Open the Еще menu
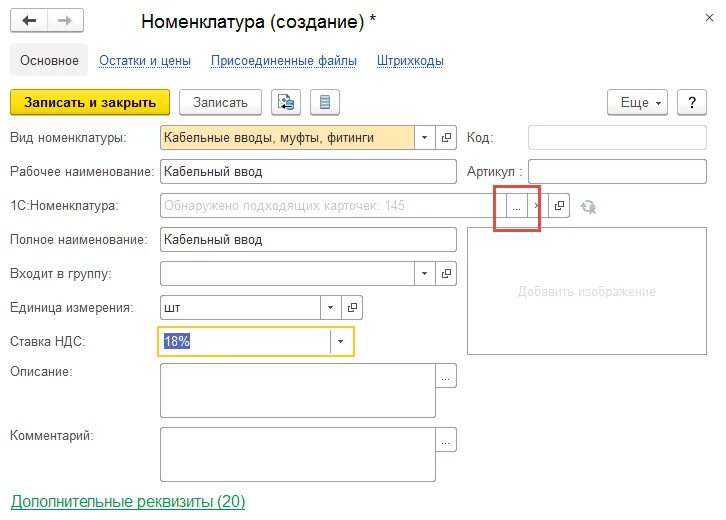This screenshot has height=520, width=726. coord(637,102)
